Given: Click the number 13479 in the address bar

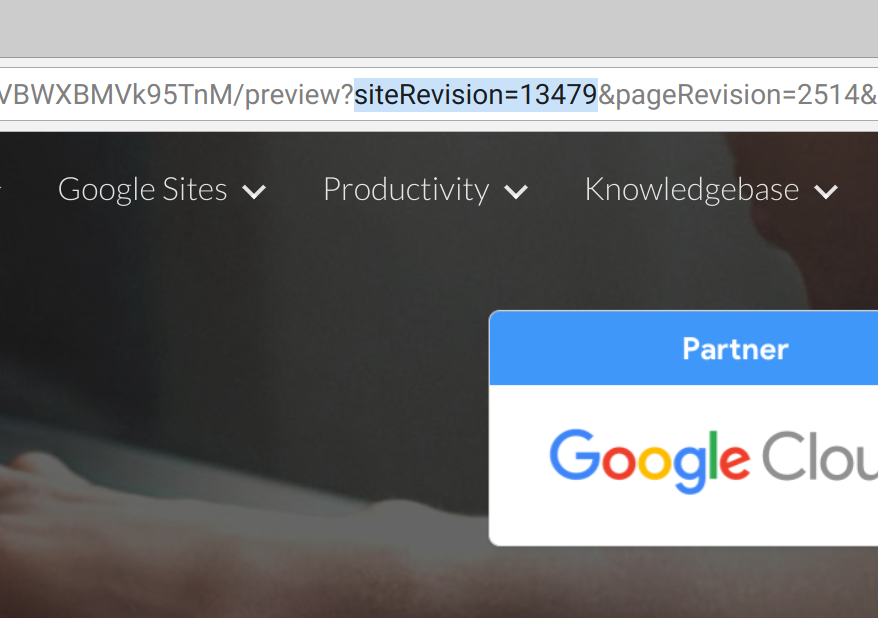Looking at the screenshot, I should click(x=559, y=95).
